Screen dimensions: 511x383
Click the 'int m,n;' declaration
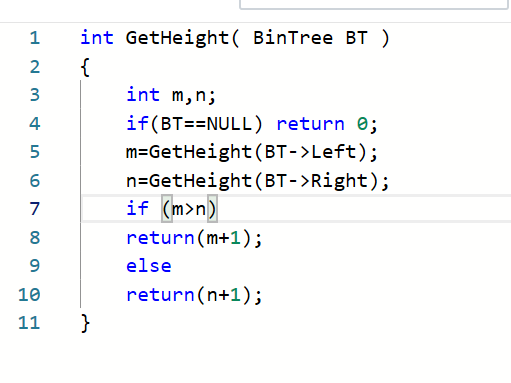171,95
